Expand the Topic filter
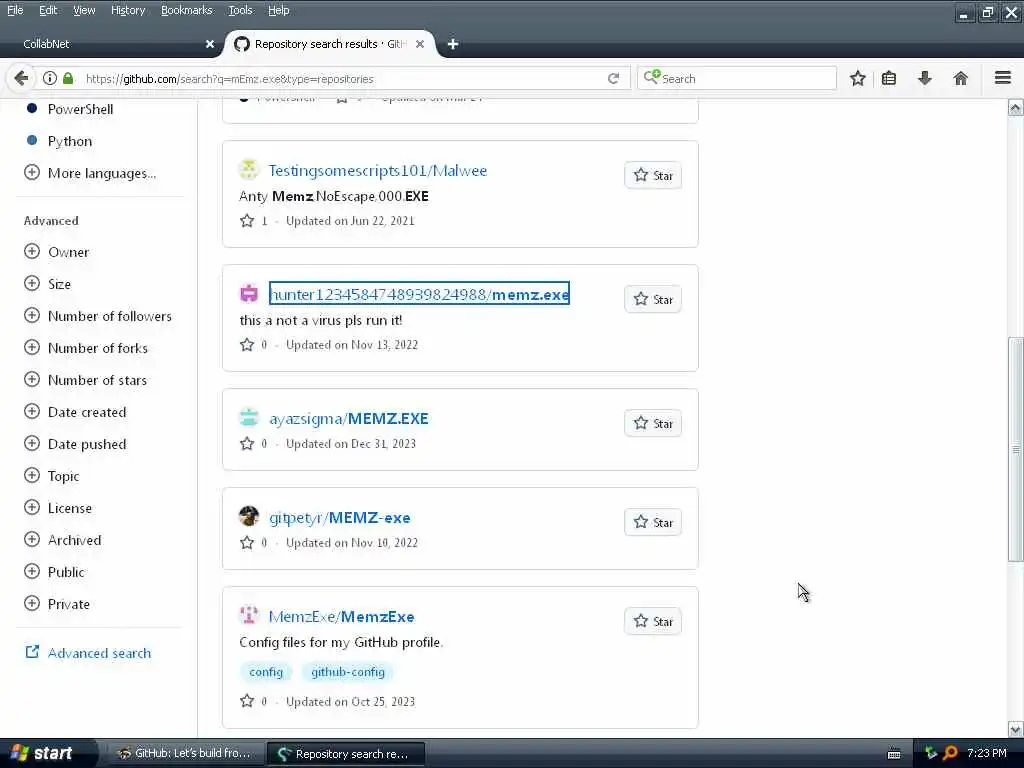The height and width of the screenshot is (768, 1024). click(52, 476)
